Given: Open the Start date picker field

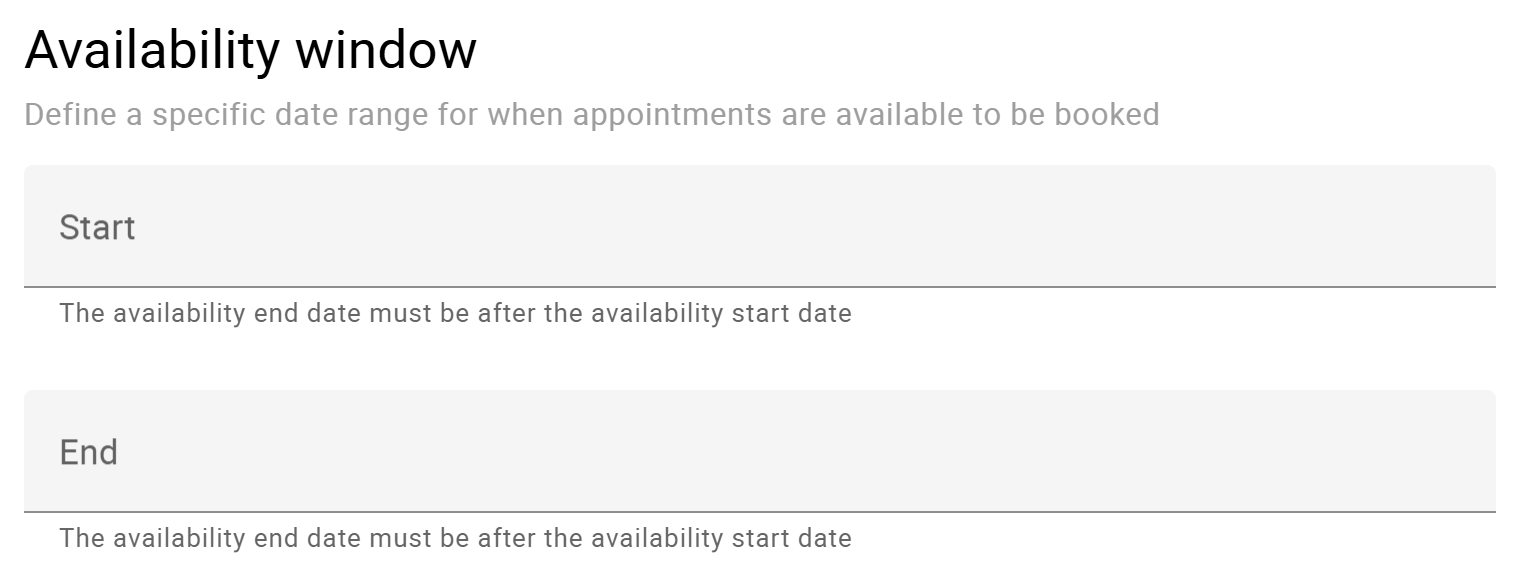Looking at the screenshot, I should 760,226.
